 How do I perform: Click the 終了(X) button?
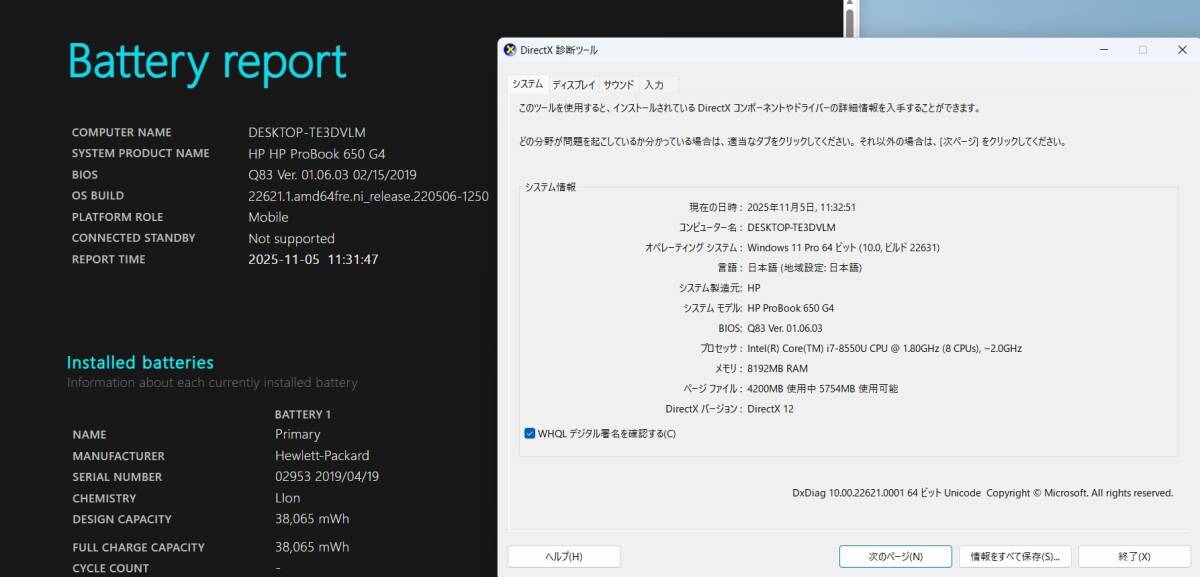click(x=1134, y=556)
